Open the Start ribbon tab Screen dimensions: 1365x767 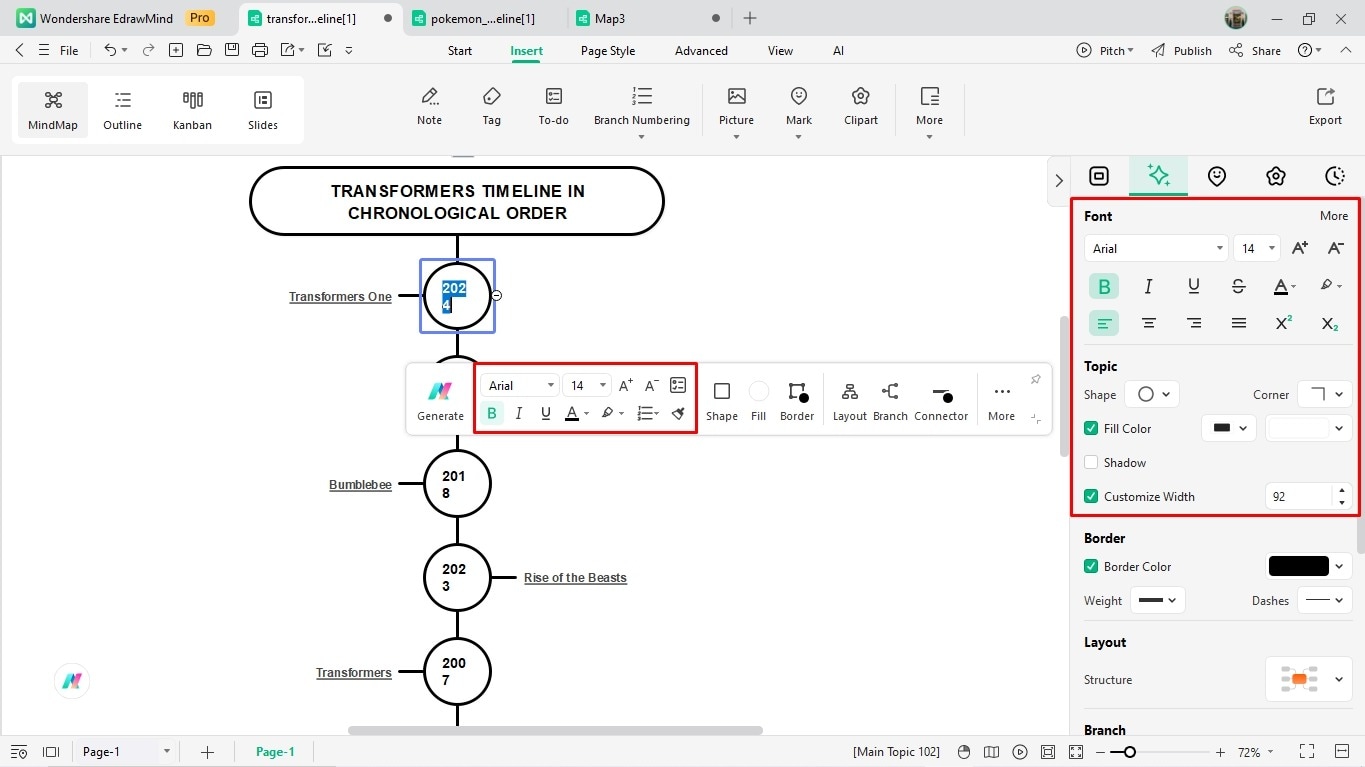(460, 50)
